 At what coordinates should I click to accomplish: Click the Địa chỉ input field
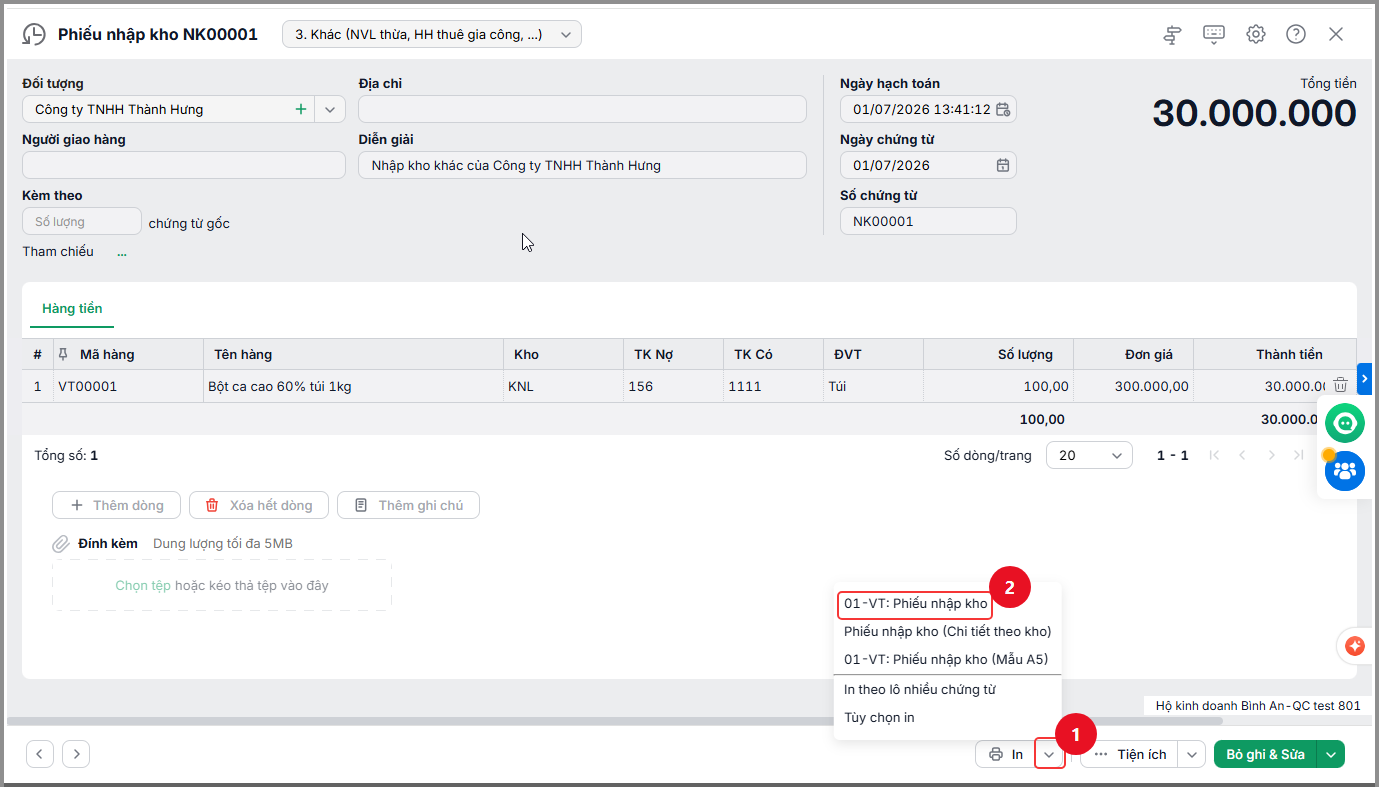(x=582, y=109)
